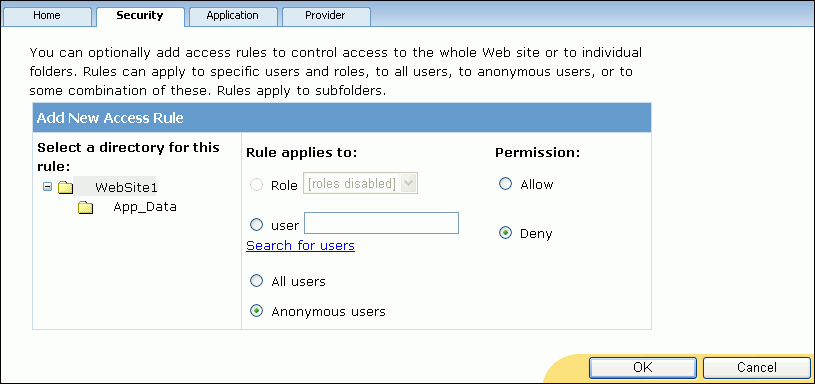Viewport: 815px width, 384px height.
Task: Click the App_Data folder icon
Action: 85,208
